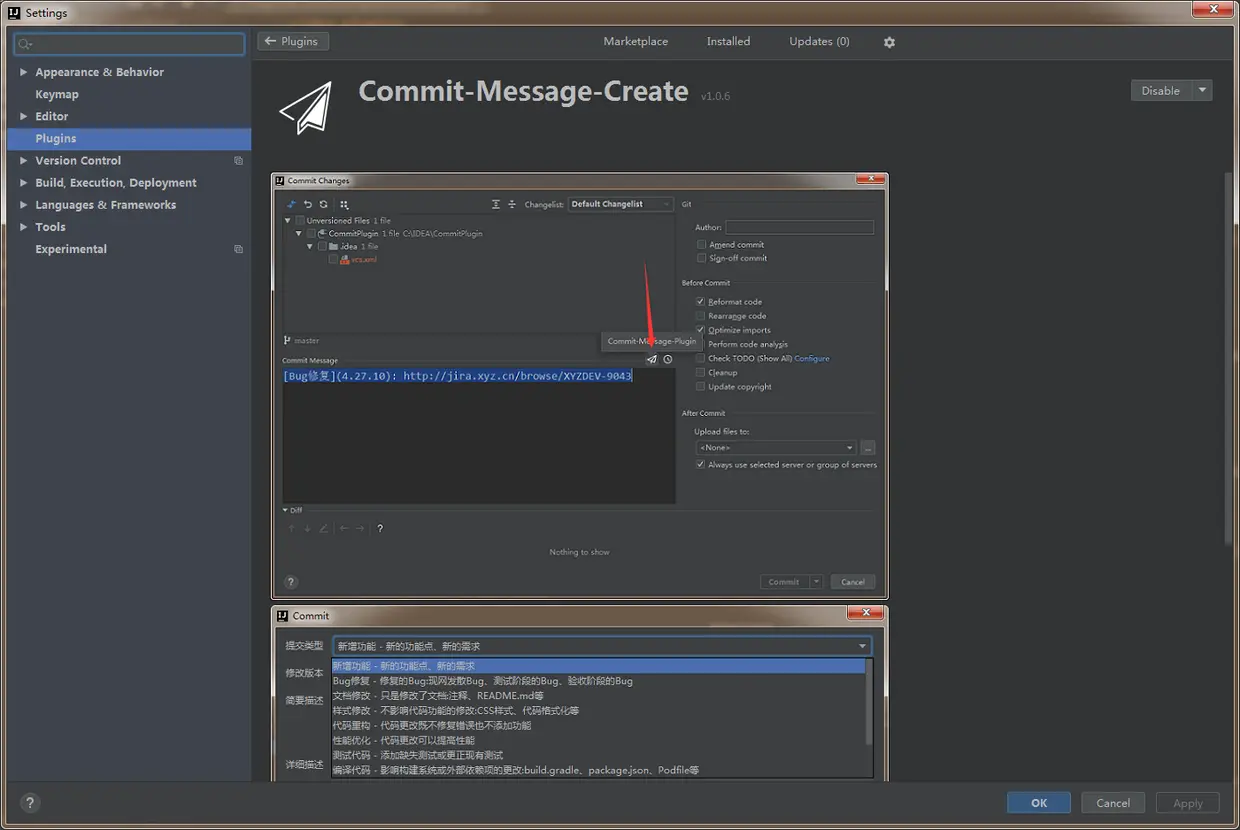The width and height of the screenshot is (1240, 830).
Task: Toggle Always use selected server checkbox
Action: click(x=701, y=464)
